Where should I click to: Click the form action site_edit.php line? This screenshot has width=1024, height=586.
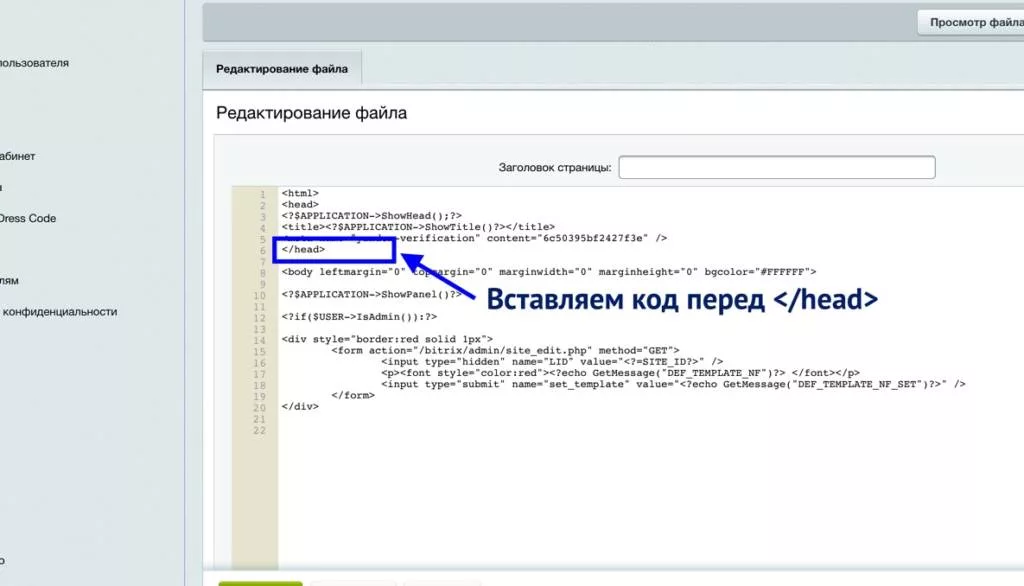click(x=505, y=350)
